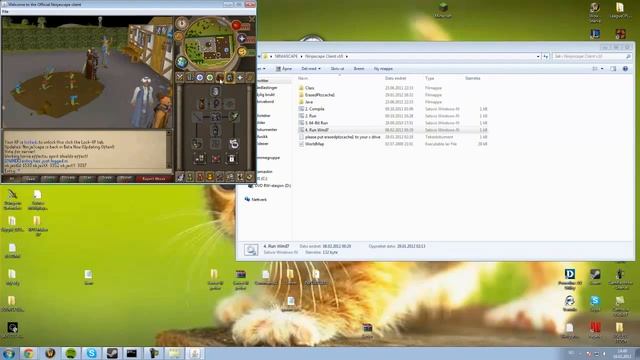
Task: Open the Stats tab in game sidebar
Action: click(190, 77)
